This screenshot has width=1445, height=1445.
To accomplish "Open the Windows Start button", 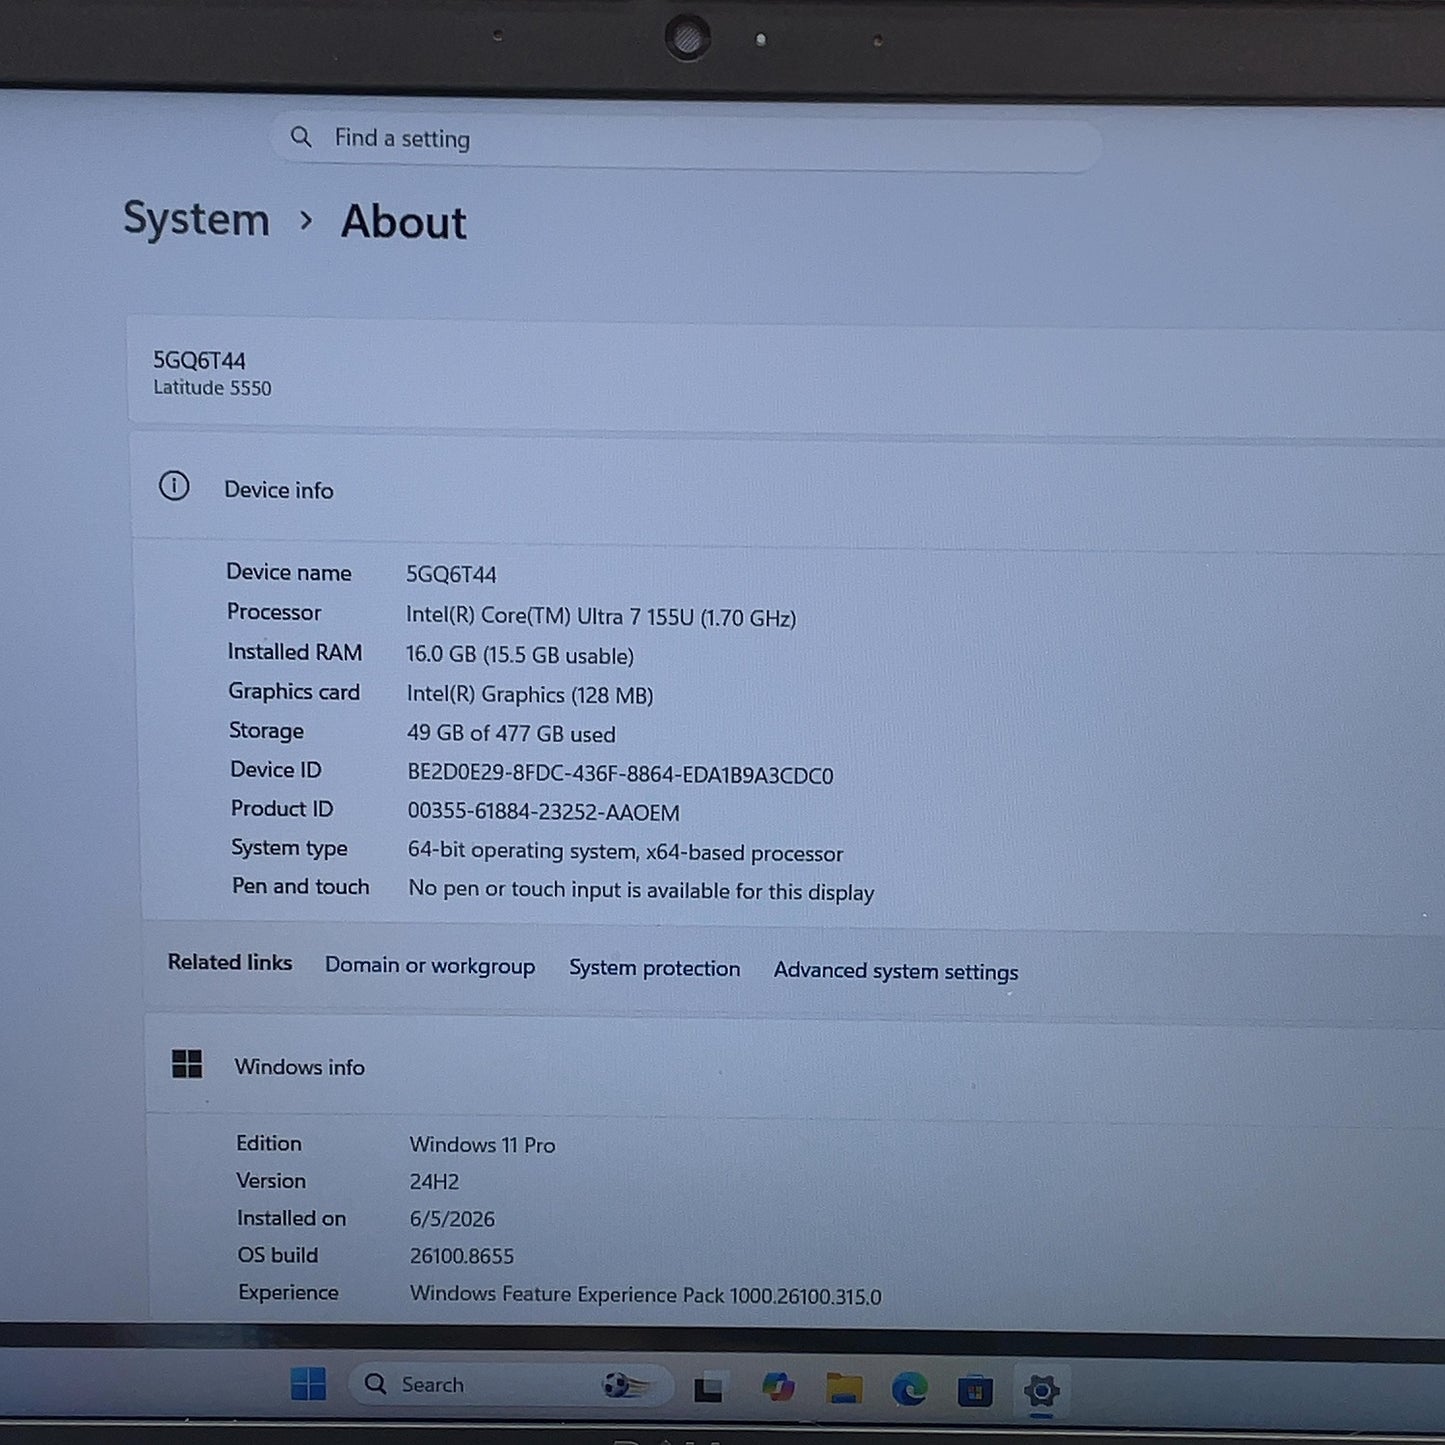I will click(x=308, y=1384).
